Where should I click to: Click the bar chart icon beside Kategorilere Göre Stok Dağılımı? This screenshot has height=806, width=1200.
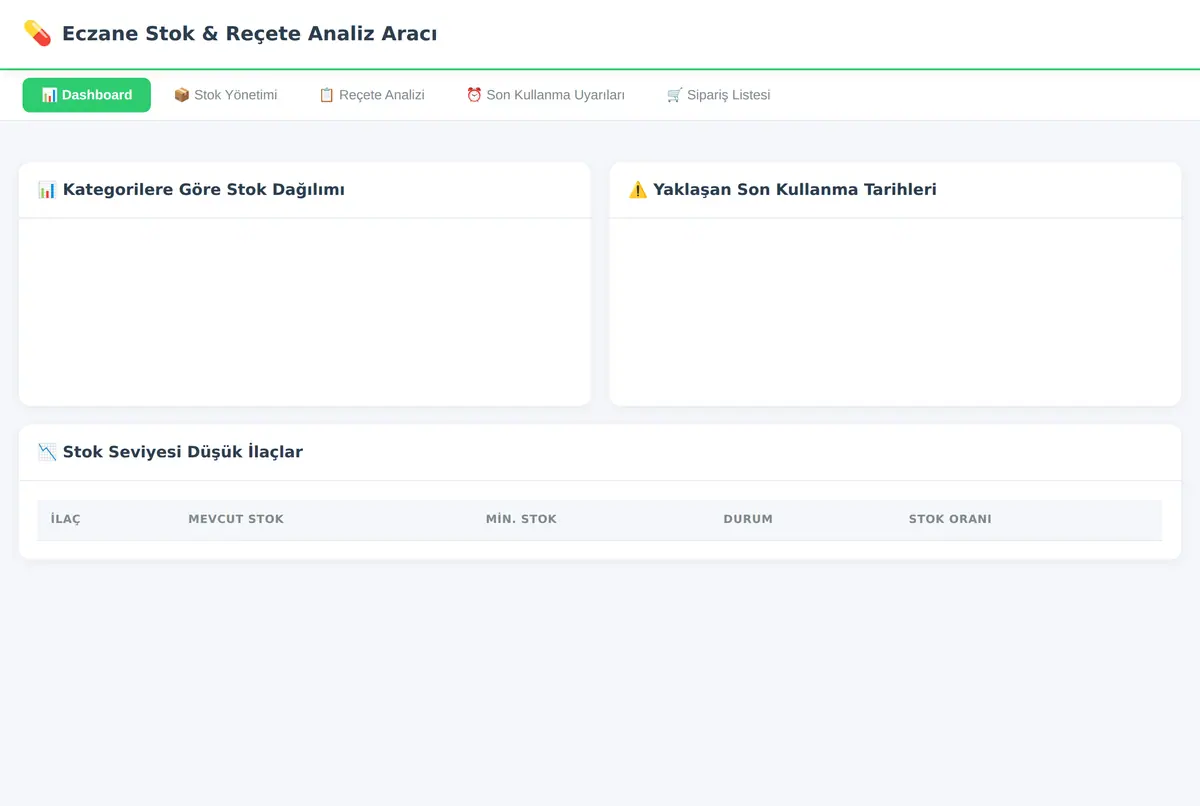pos(47,190)
